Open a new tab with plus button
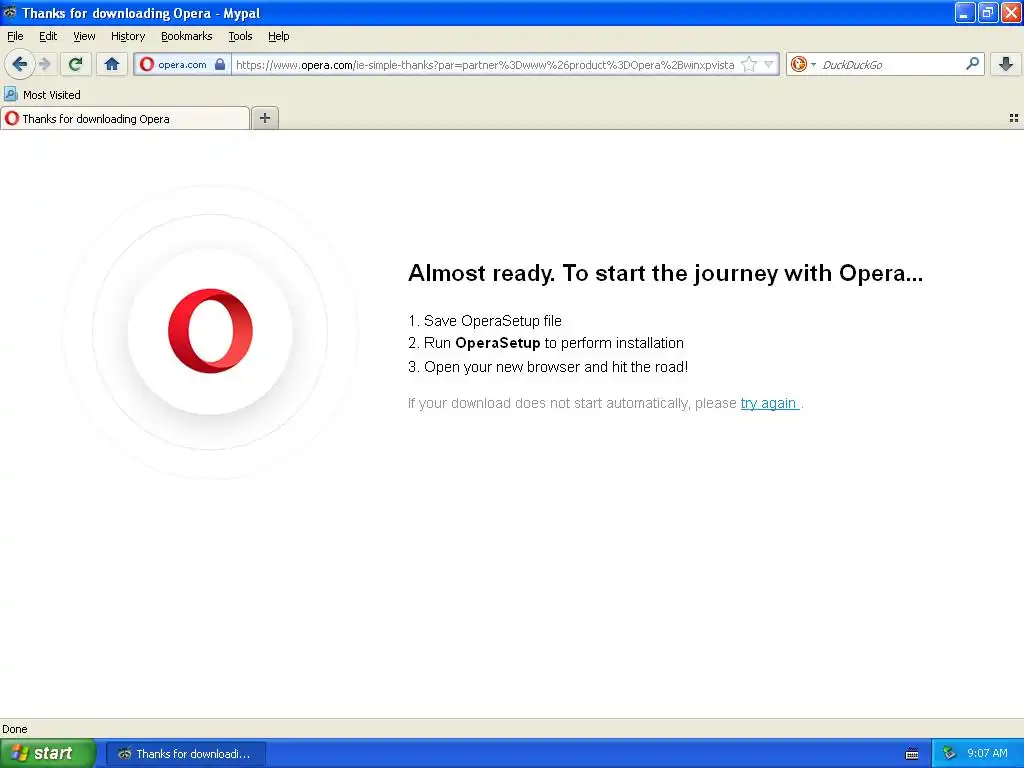The width and height of the screenshot is (1024, 768). [264, 118]
